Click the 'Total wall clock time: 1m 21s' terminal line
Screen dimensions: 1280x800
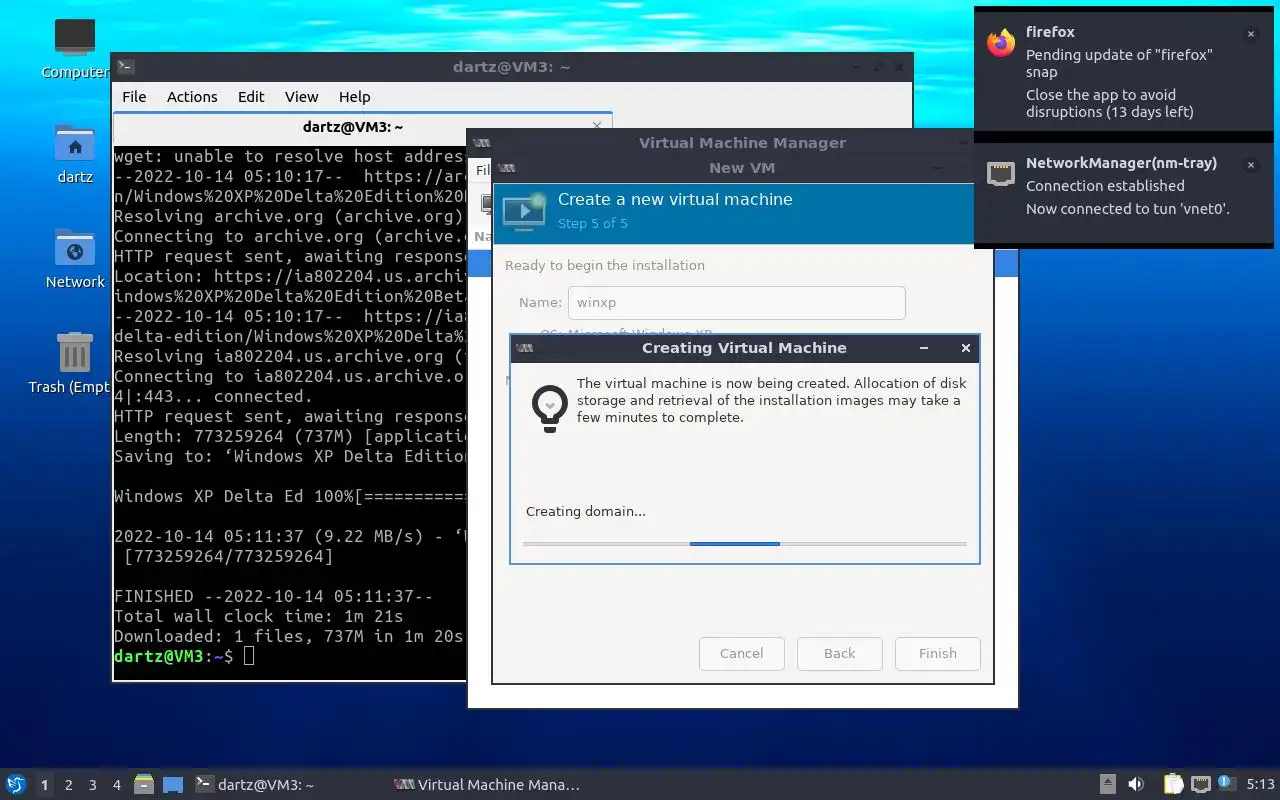[x=259, y=616]
